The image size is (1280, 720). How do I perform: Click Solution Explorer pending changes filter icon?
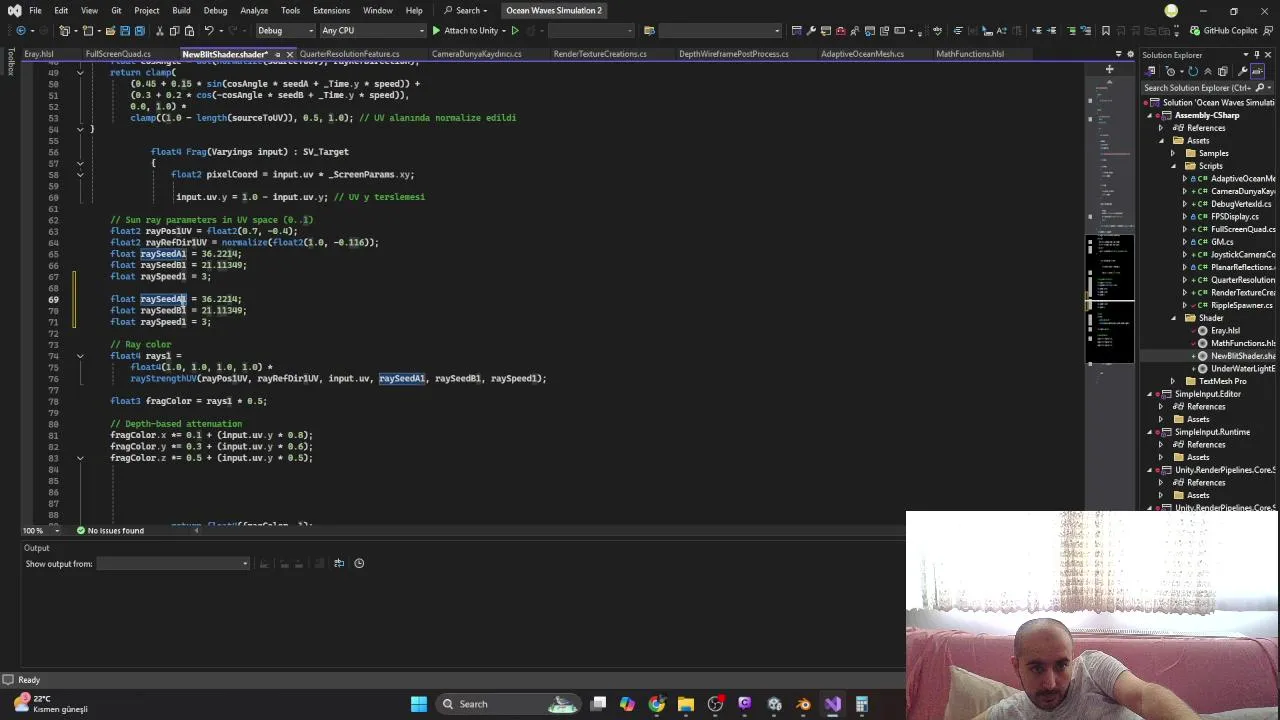1168,71
